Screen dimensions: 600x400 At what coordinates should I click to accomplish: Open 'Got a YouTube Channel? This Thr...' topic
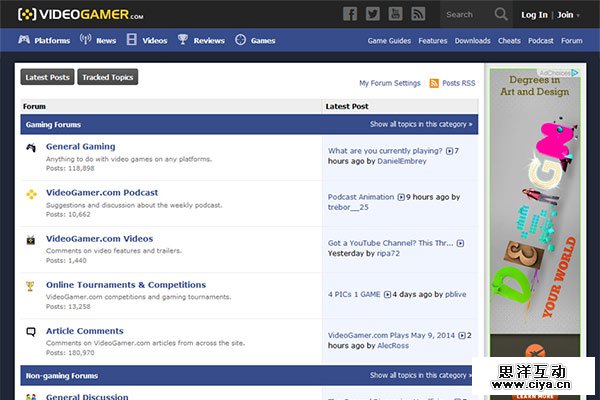click(x=390, y=243)
